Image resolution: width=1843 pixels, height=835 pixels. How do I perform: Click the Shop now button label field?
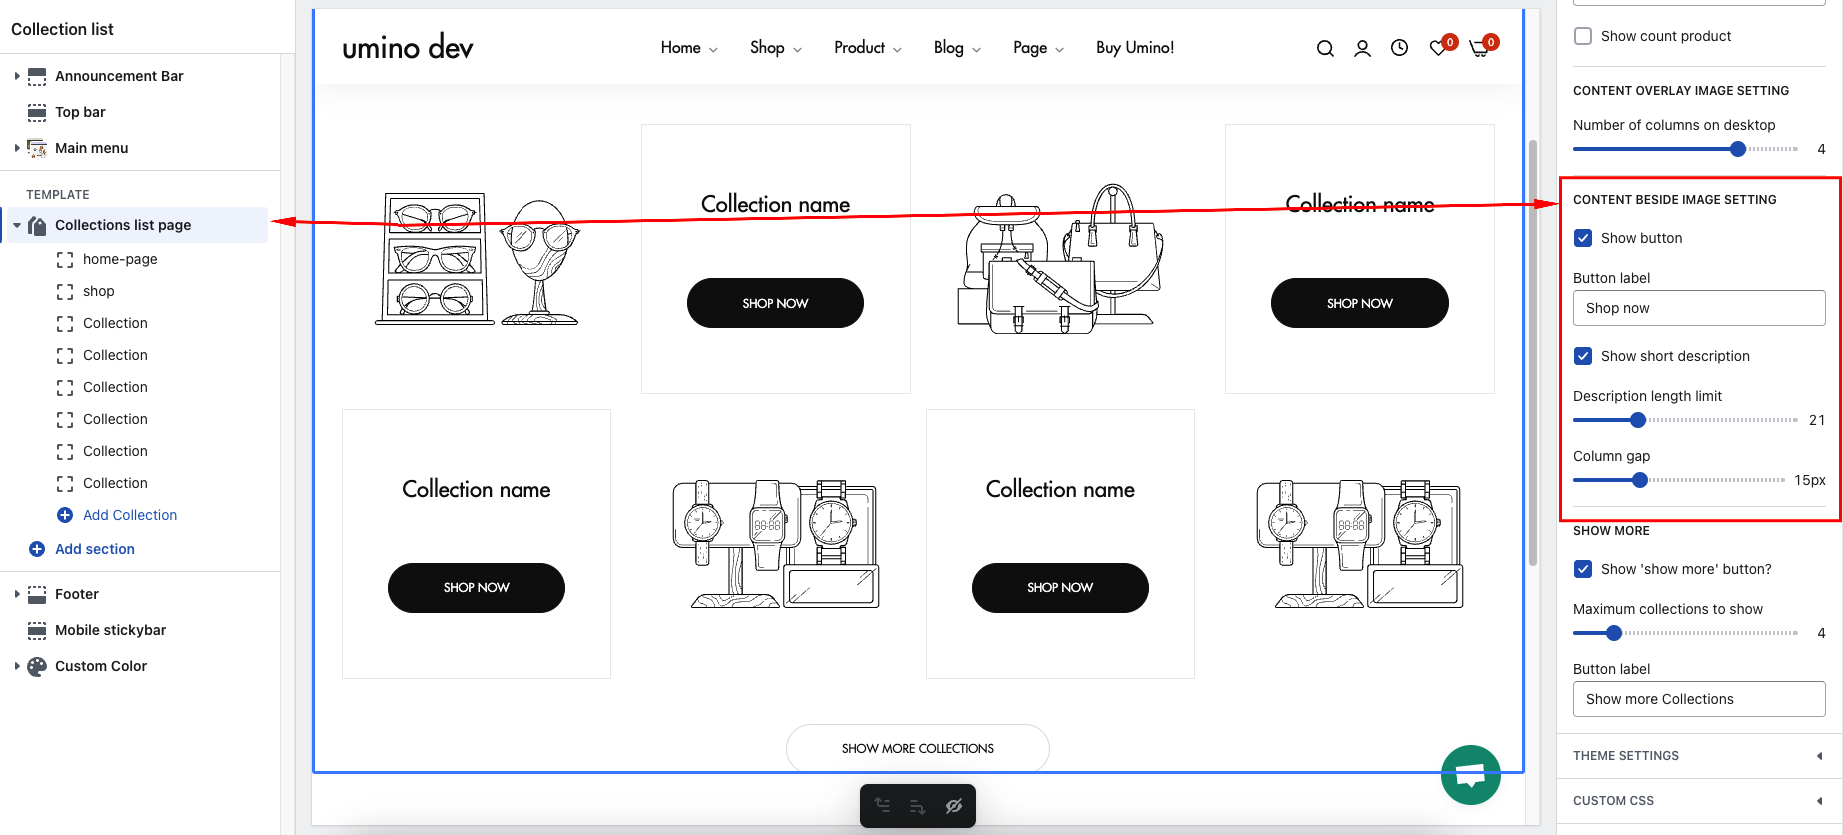(1698, 308)
